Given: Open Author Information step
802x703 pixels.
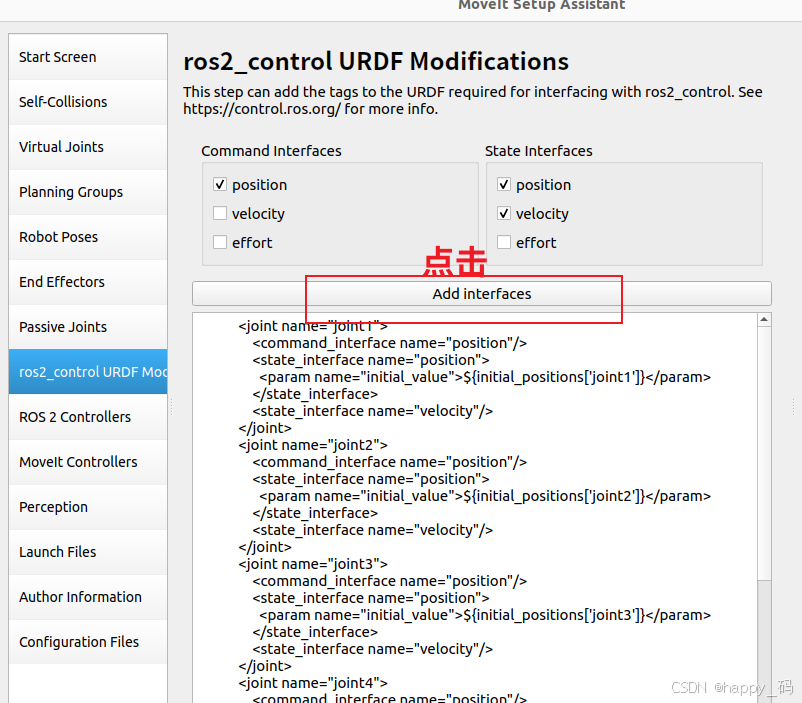Looking at the screenshot, I should (x=88, y=597).
